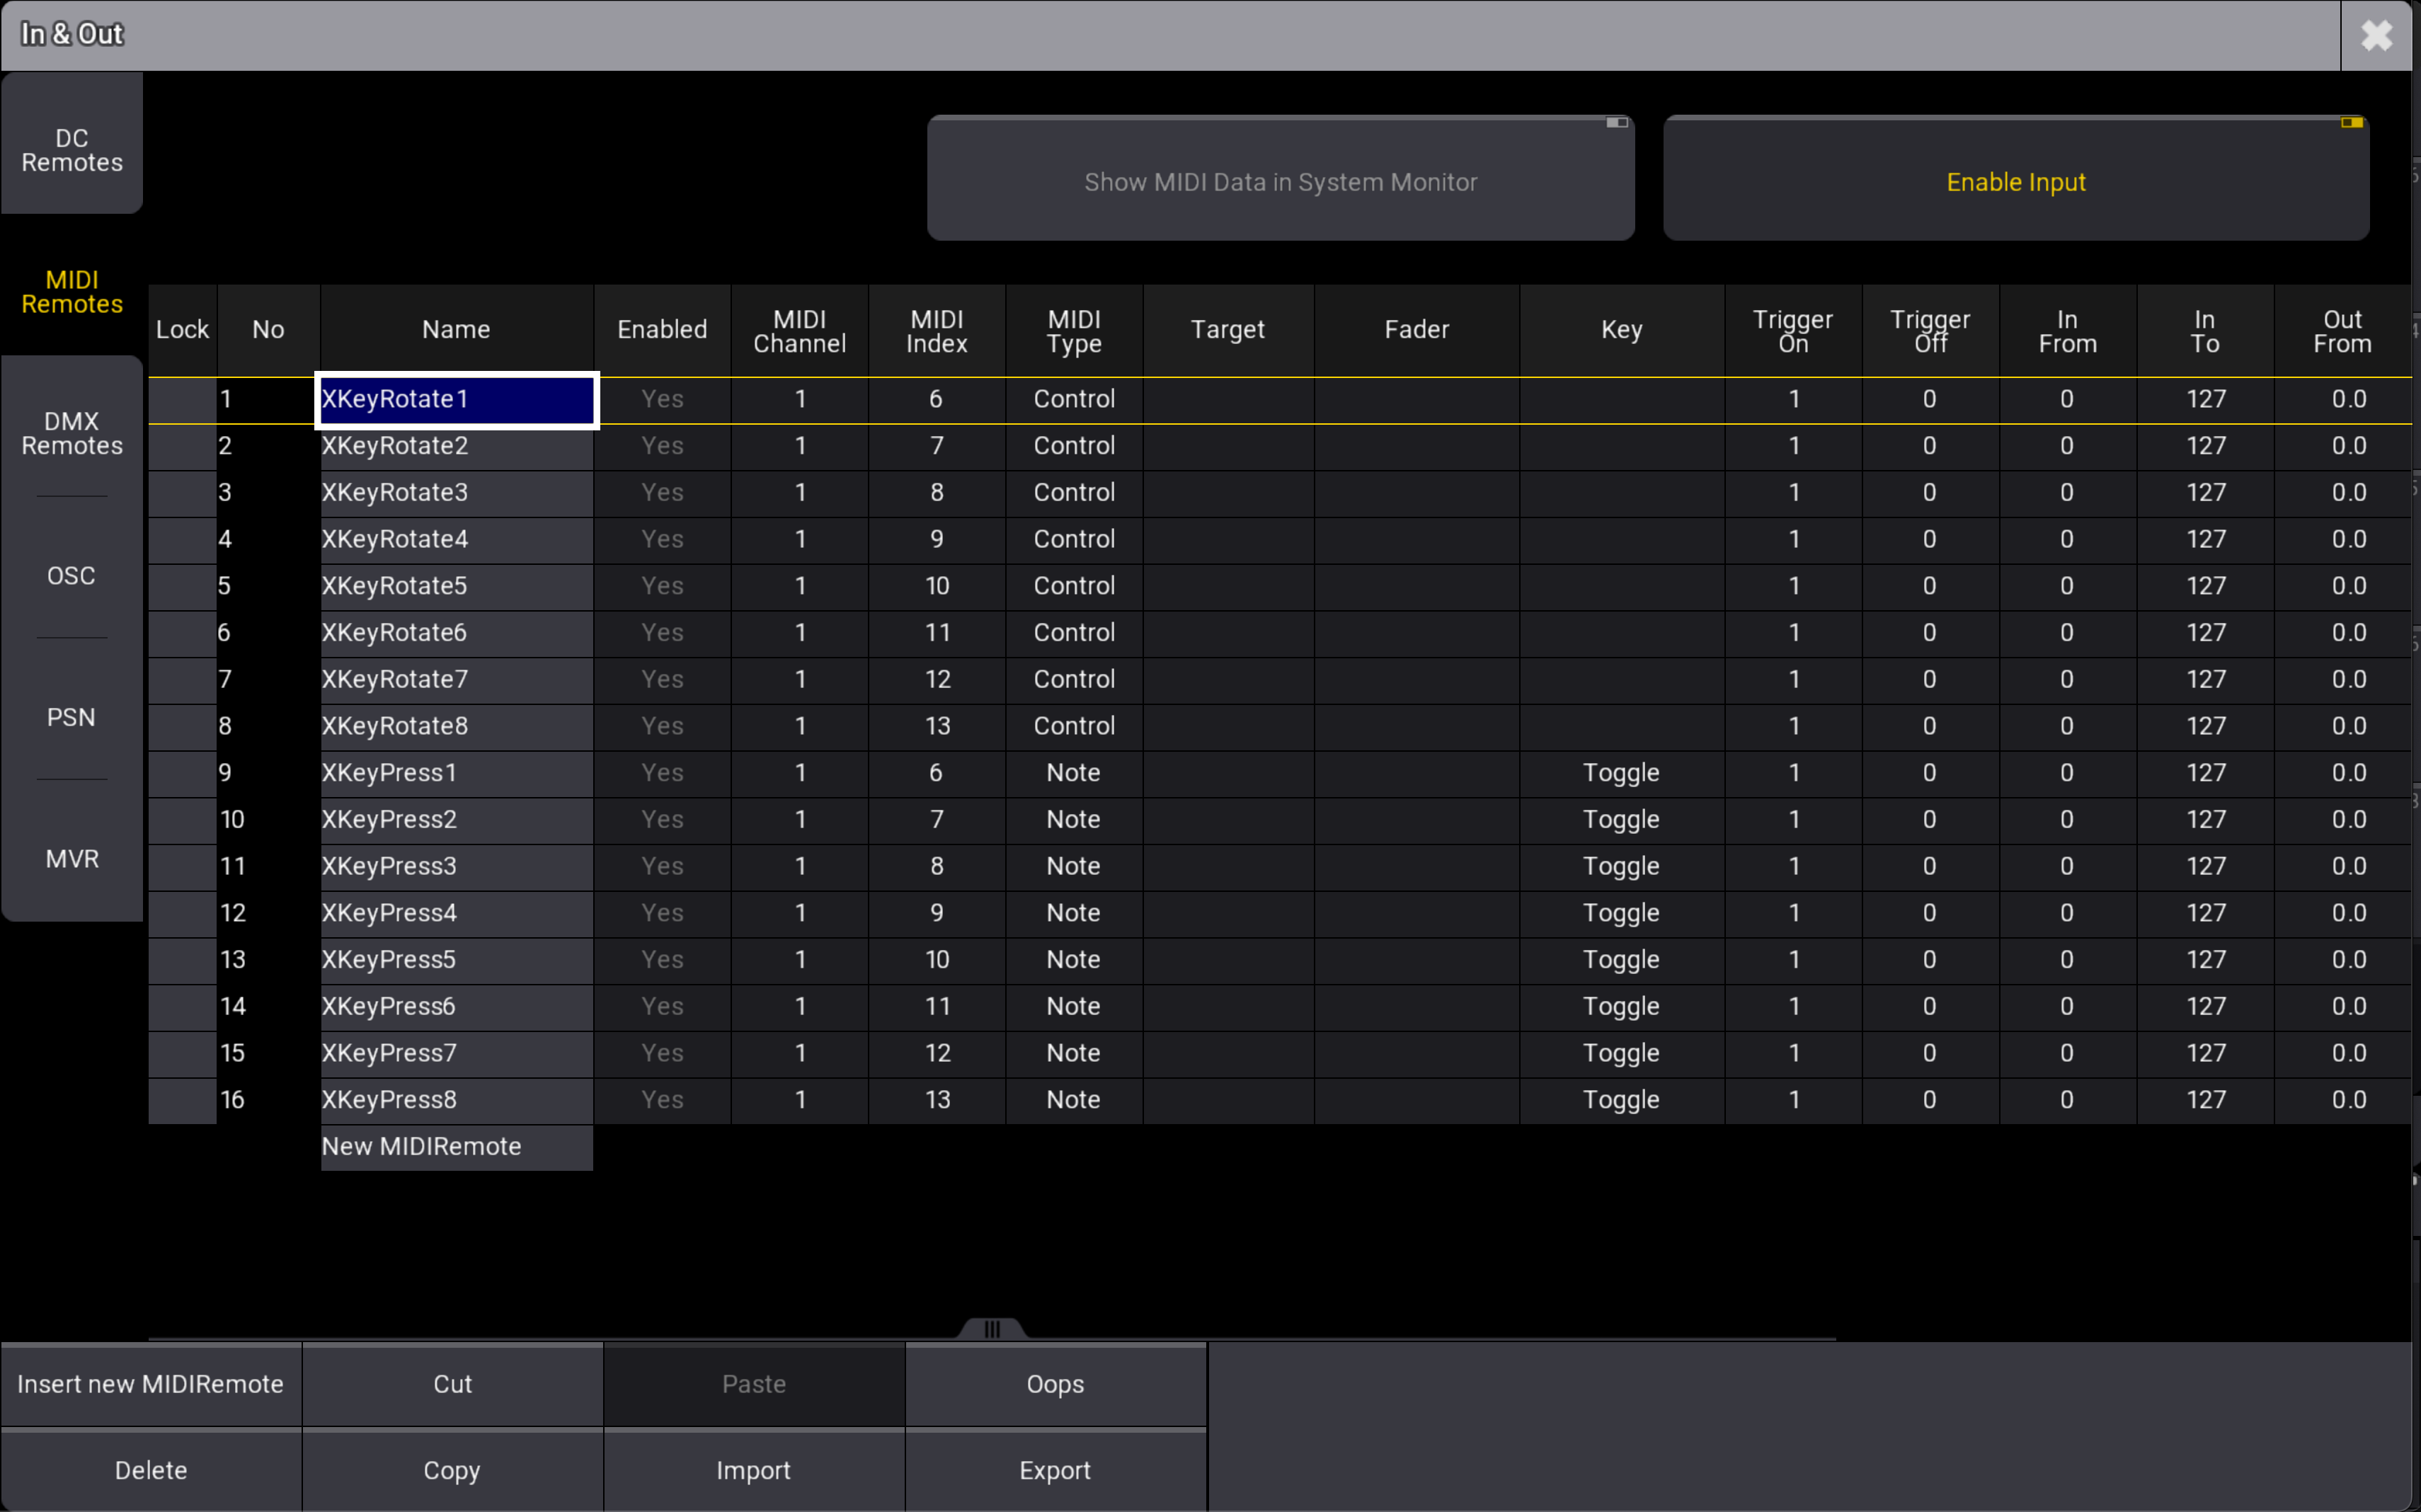Open MIDI Type Note cell of XKeyPress8
This screenshot has width=2421, height=1512.
(1073, 1099)
